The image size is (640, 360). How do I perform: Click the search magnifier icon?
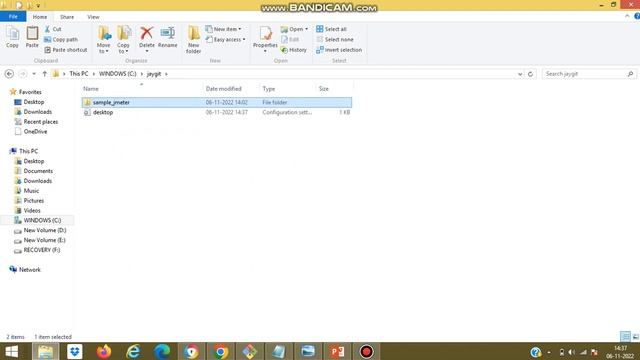[x=630, y=74]
